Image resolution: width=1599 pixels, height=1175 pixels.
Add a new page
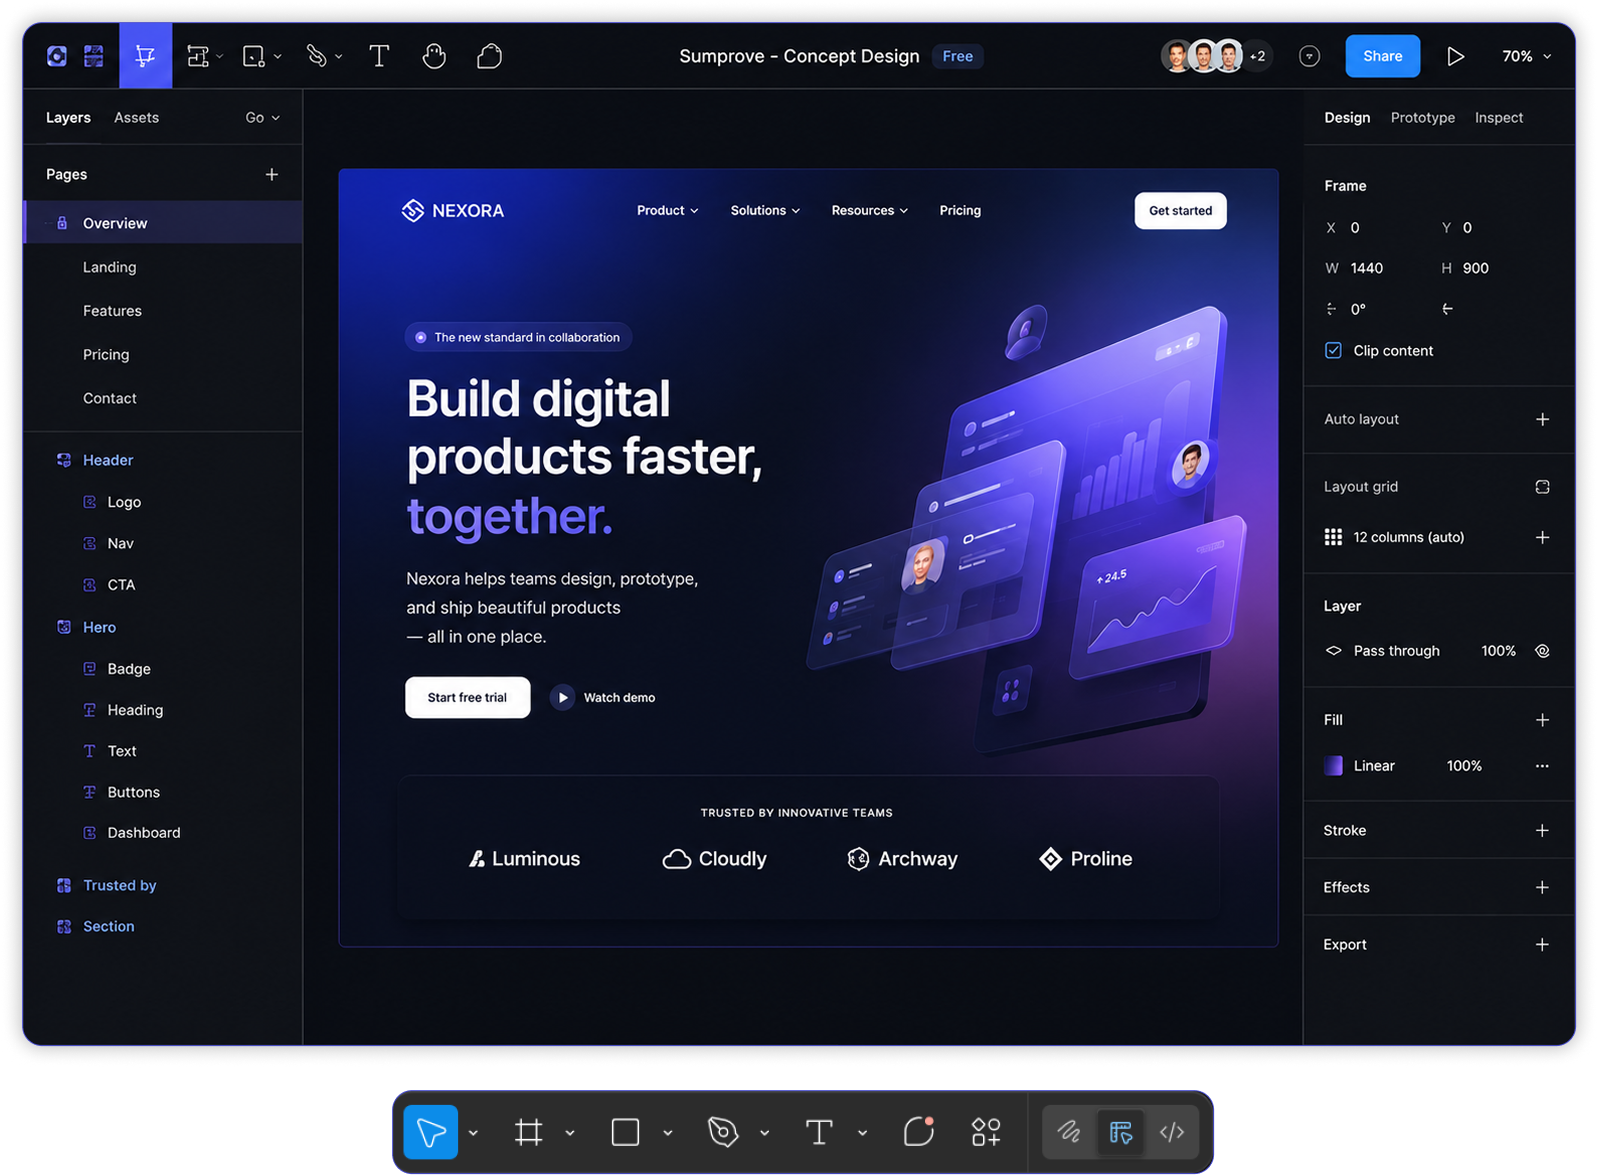point(271,174)
